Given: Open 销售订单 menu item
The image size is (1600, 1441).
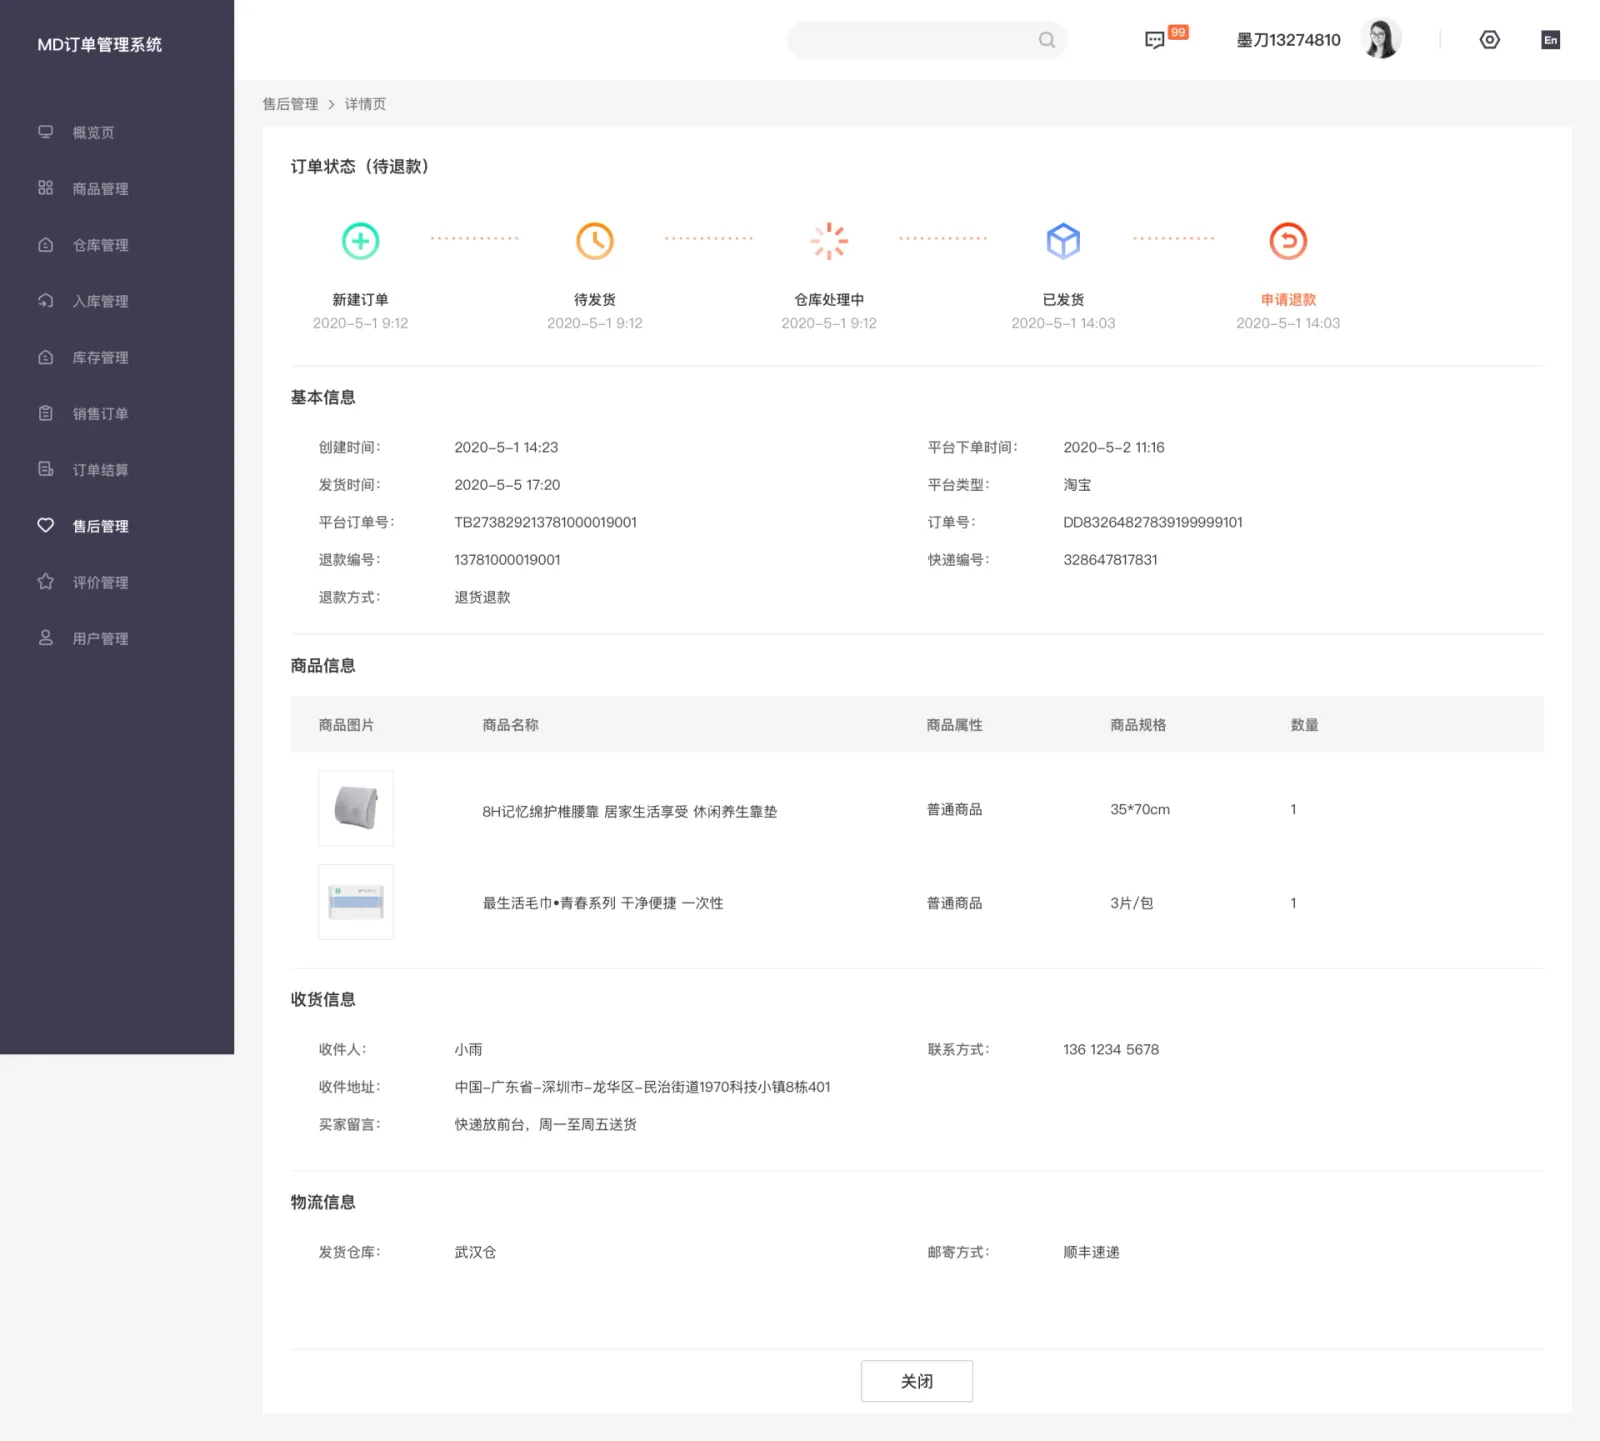Looking at the screenshot, I should coord(100,413).
